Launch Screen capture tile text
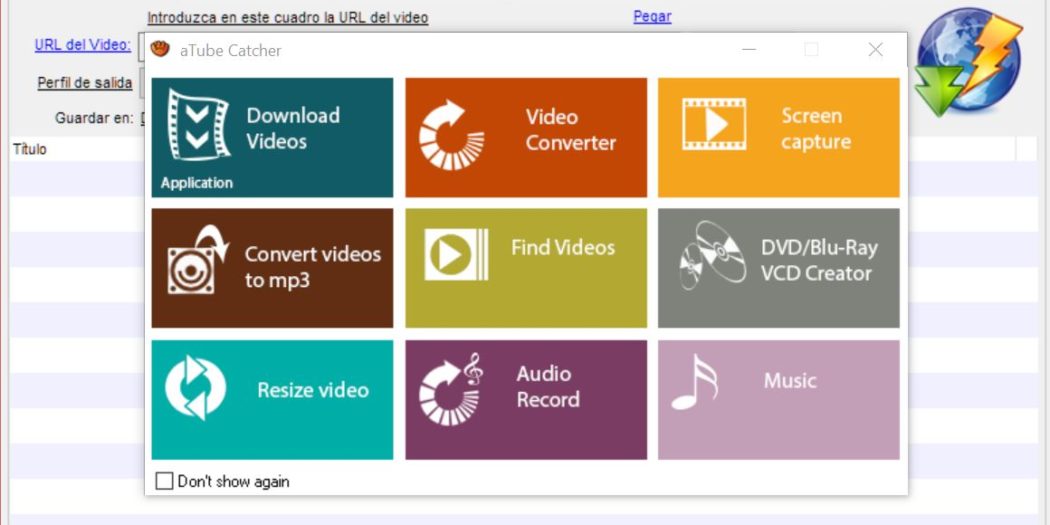 tap(816, 129)
